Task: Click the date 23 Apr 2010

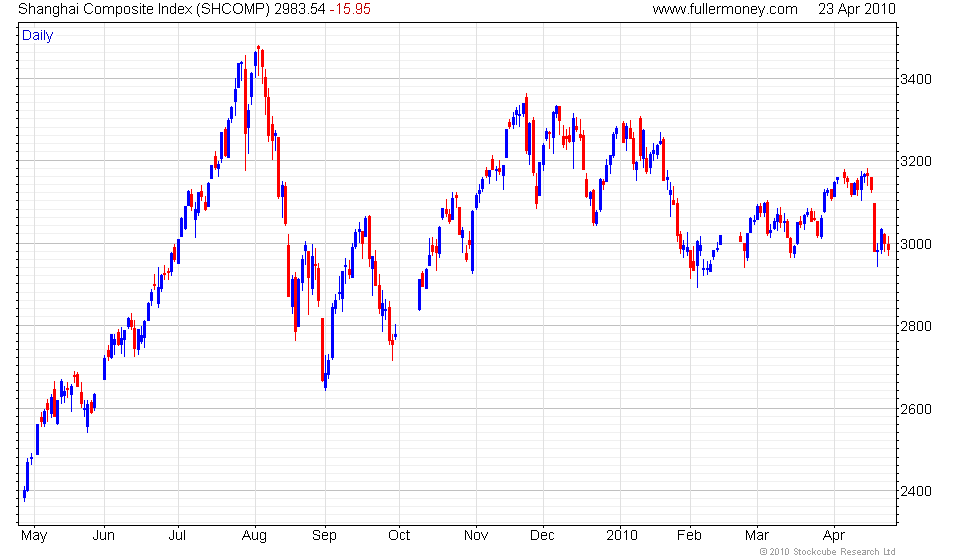Action: click(857, 9)
